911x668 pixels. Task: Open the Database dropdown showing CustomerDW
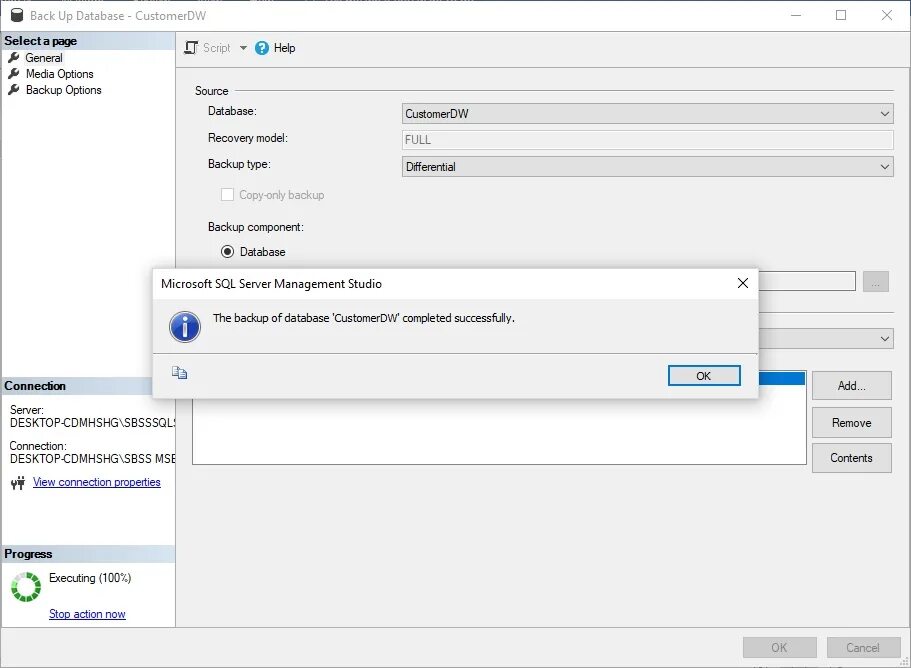point(647,114)
